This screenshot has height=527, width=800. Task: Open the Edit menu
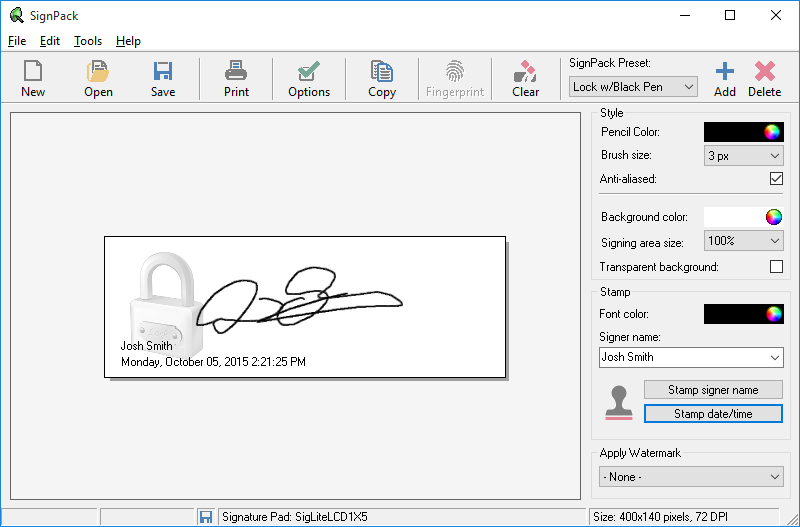click(x=49, y=41)
